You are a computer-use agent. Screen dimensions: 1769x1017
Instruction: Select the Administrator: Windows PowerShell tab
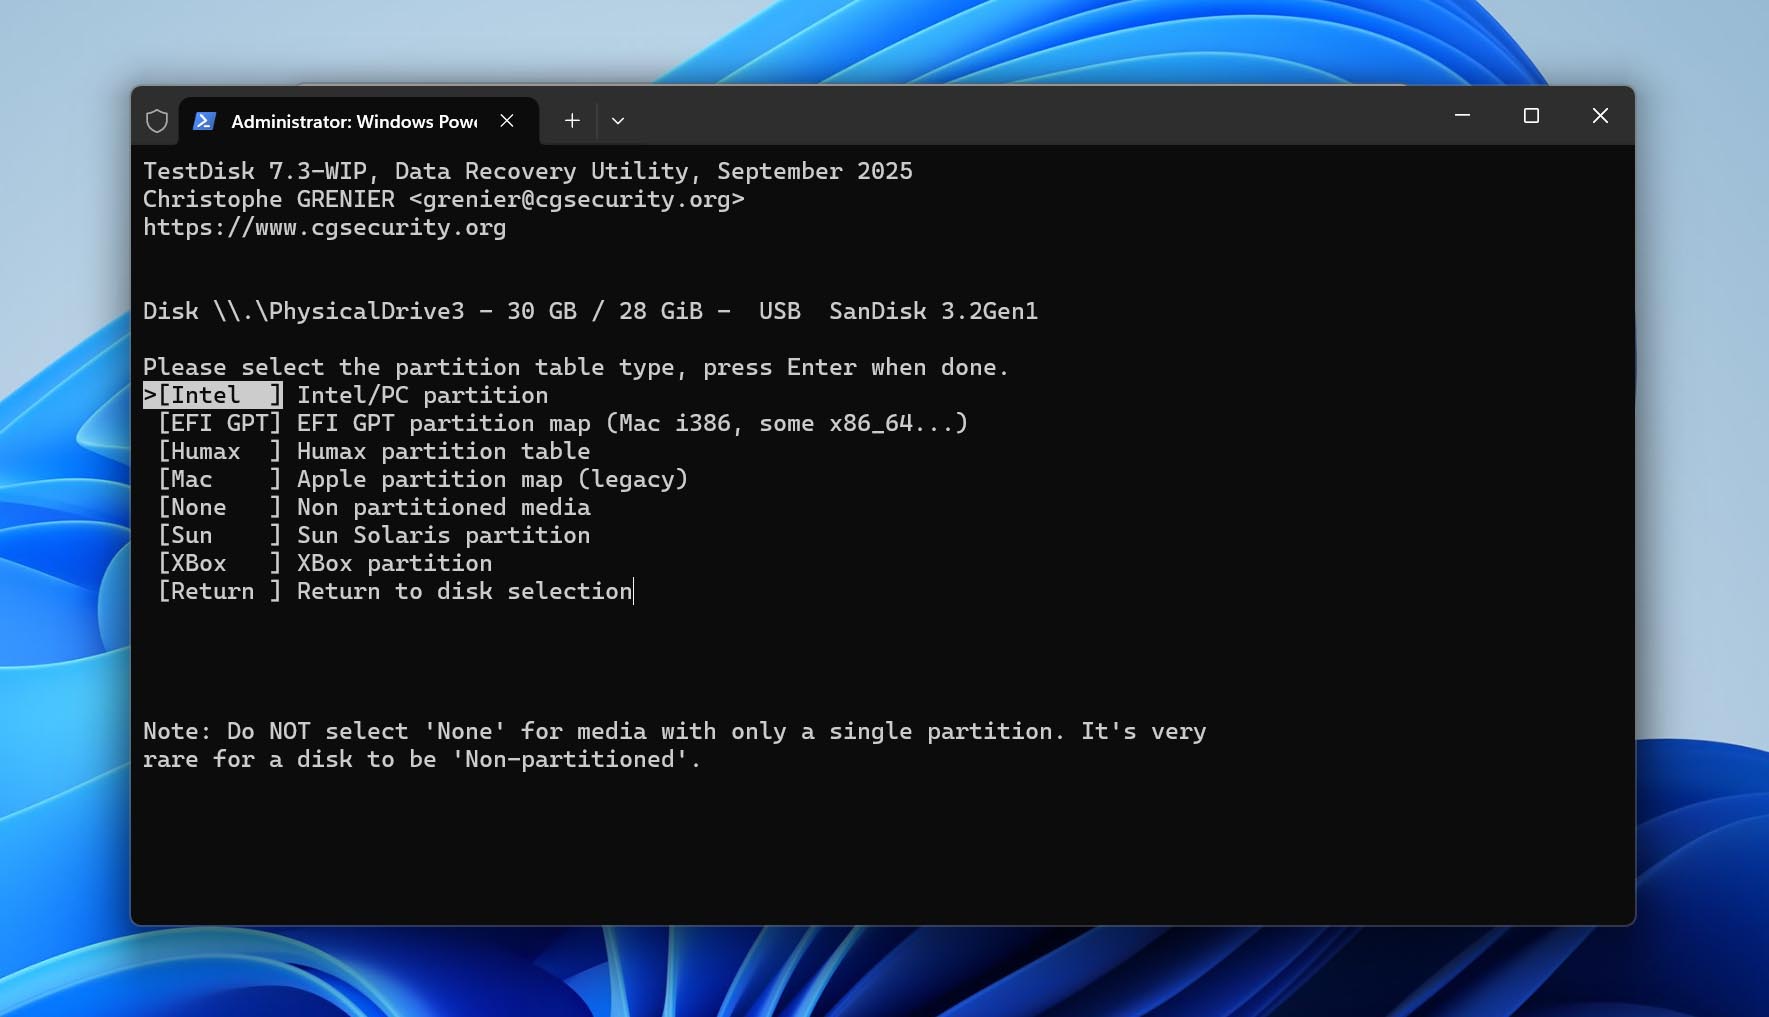pos(359,121)
